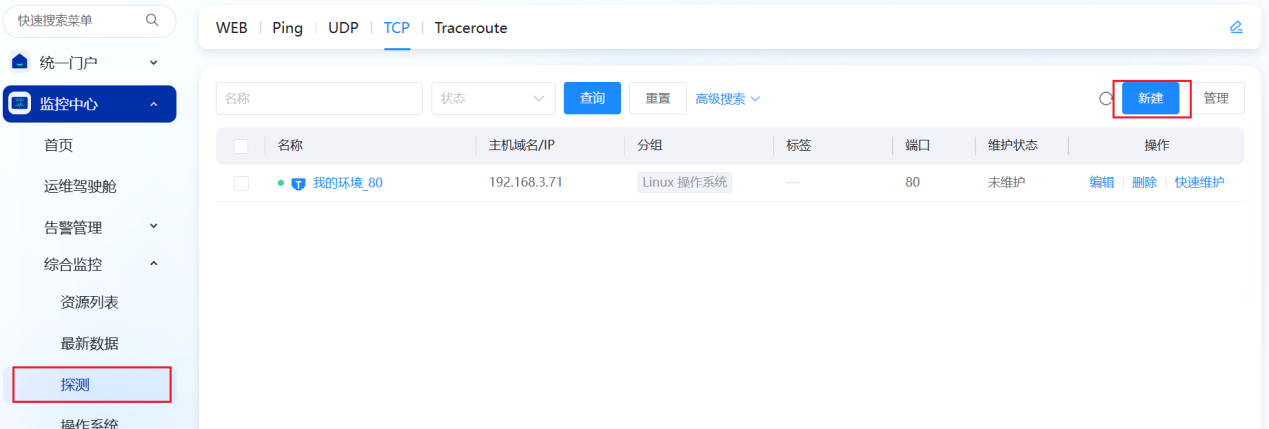Click the Linux 操作系统 group tag

pyautogui.click(x=685, y=183)
